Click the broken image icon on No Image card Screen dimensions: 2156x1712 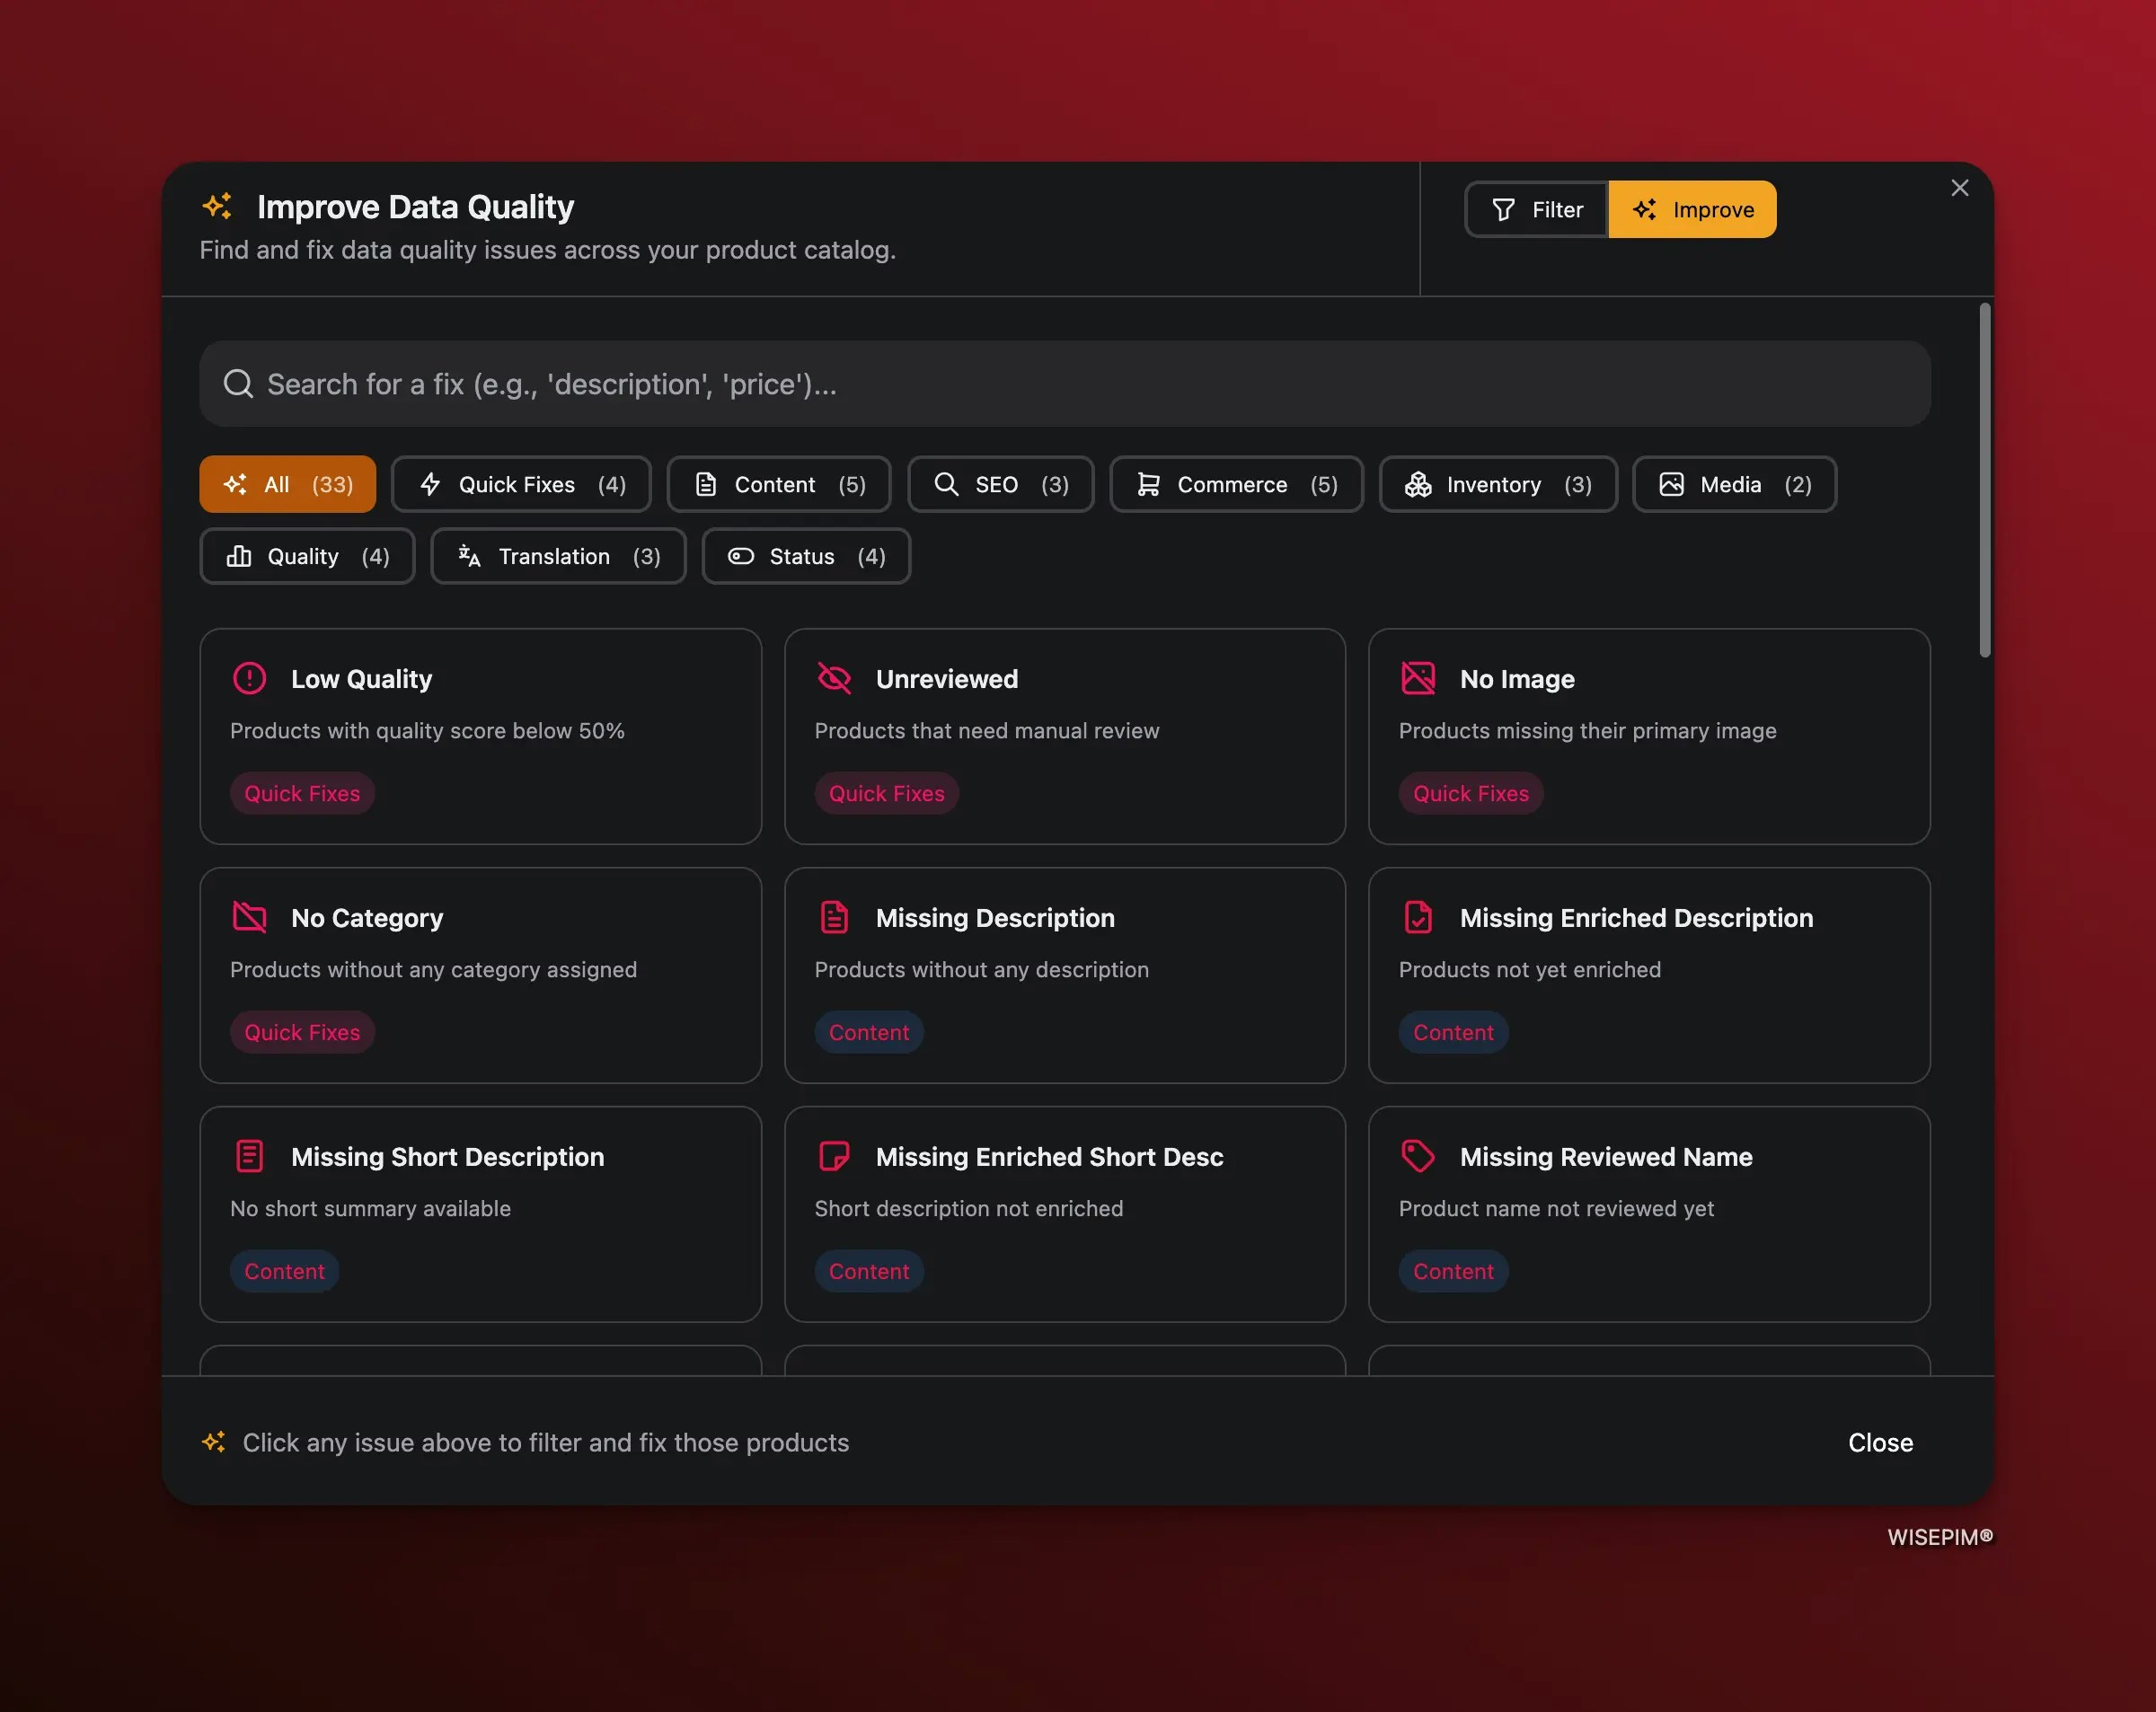click(1418, 678)
